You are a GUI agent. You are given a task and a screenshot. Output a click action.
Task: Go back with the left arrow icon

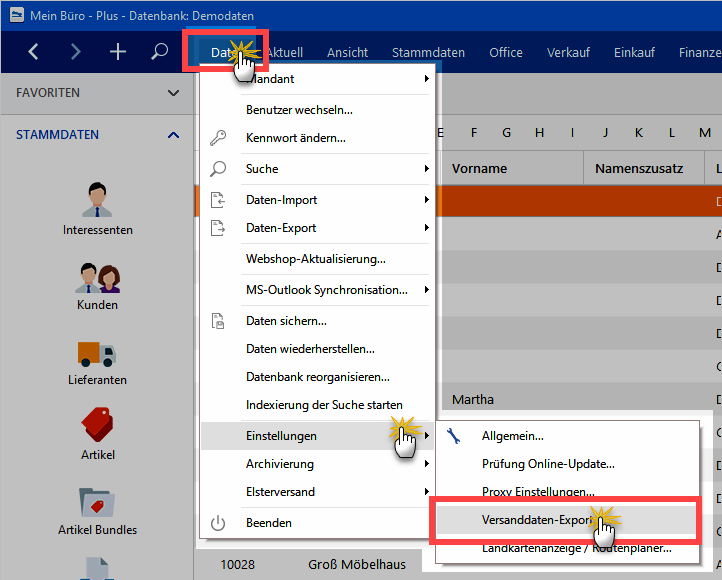(33, 52)
